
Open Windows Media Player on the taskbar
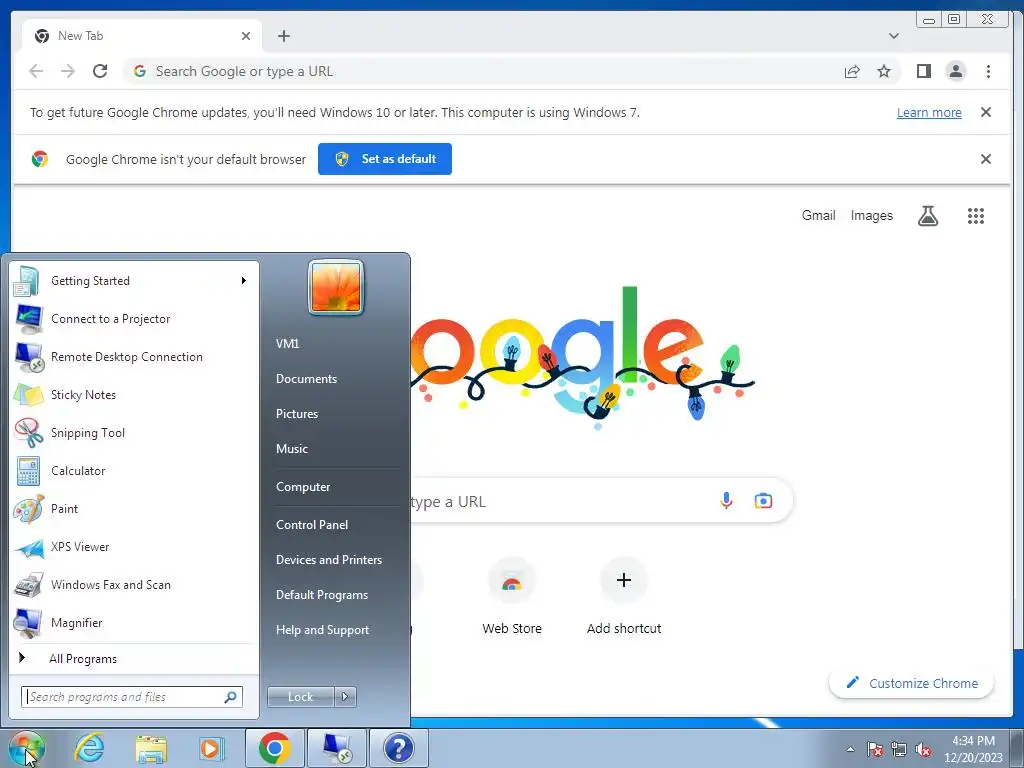click(x=211, y=748)
